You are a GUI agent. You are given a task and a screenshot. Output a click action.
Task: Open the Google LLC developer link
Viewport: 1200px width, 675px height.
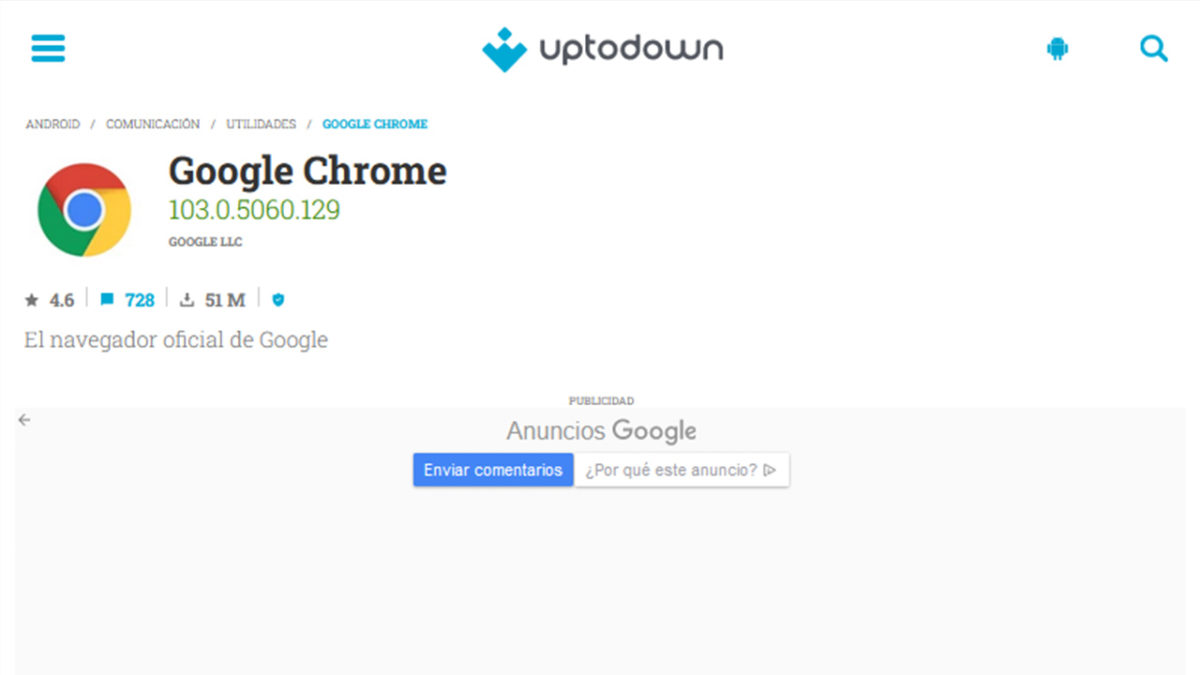[205, 242]
